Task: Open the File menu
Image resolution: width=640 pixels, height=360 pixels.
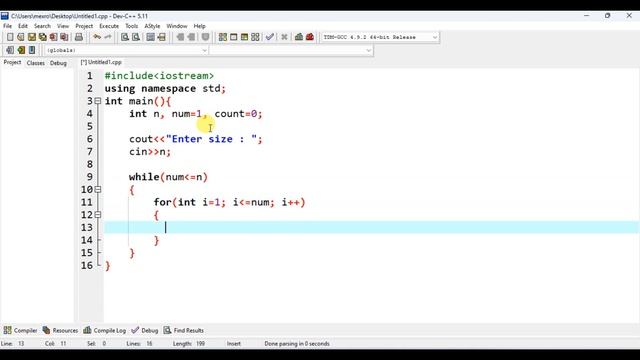Action: [x=7, y=26]
